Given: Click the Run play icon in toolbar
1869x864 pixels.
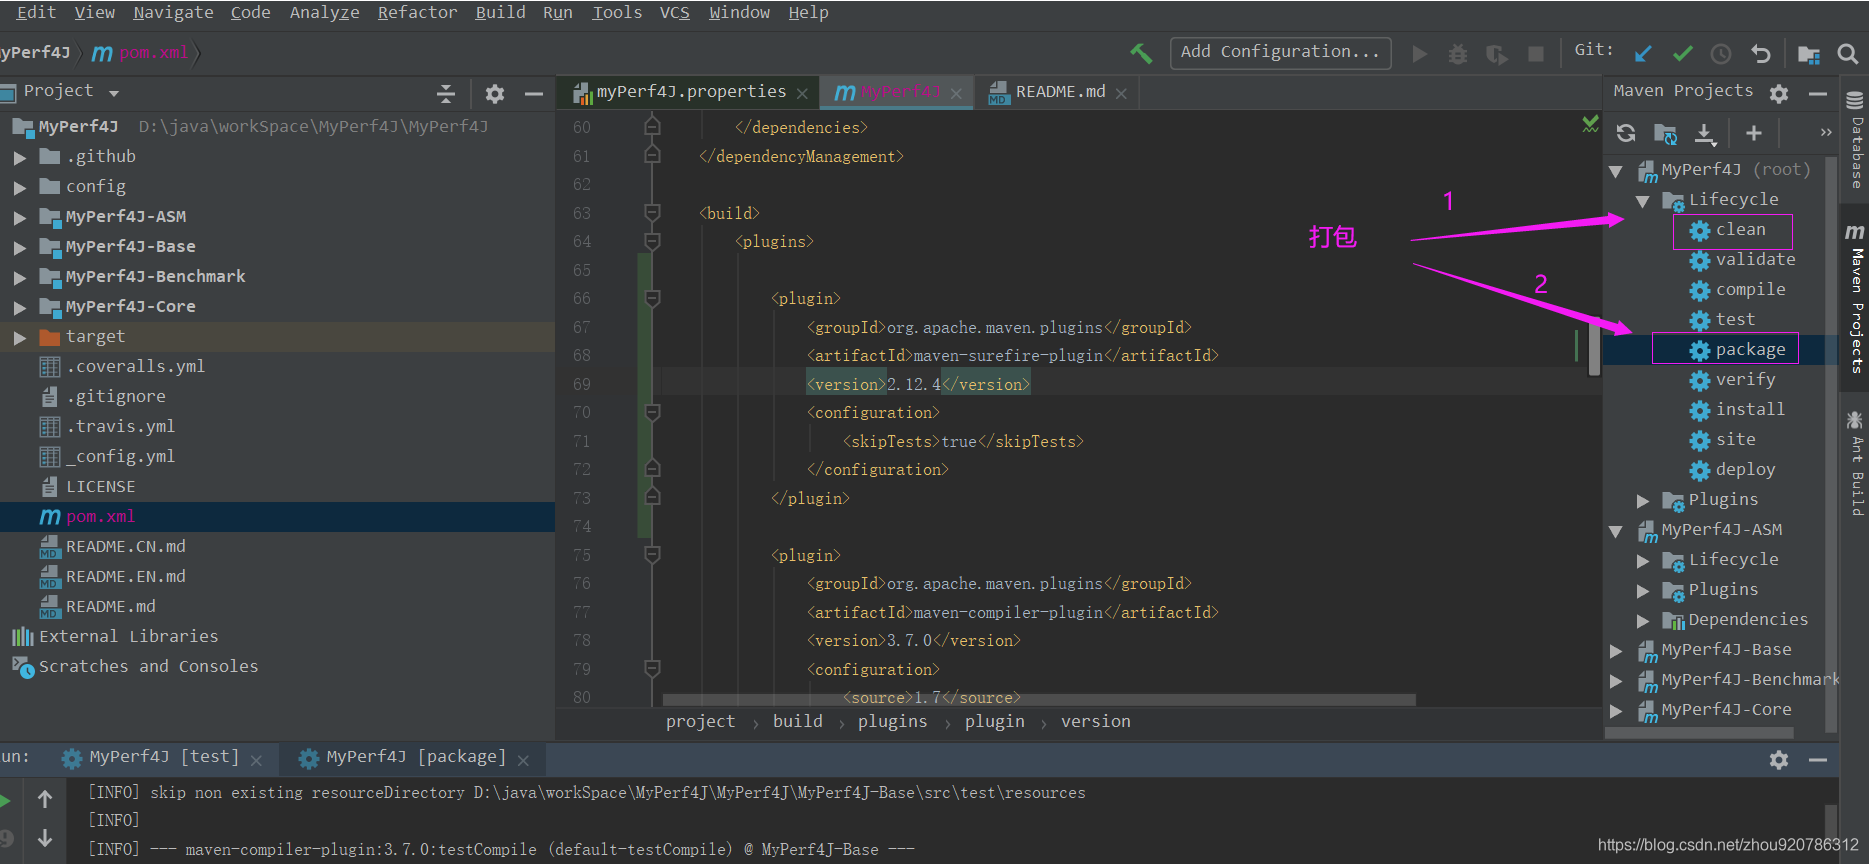Looking at the screenshot, I should [1419, 53].
